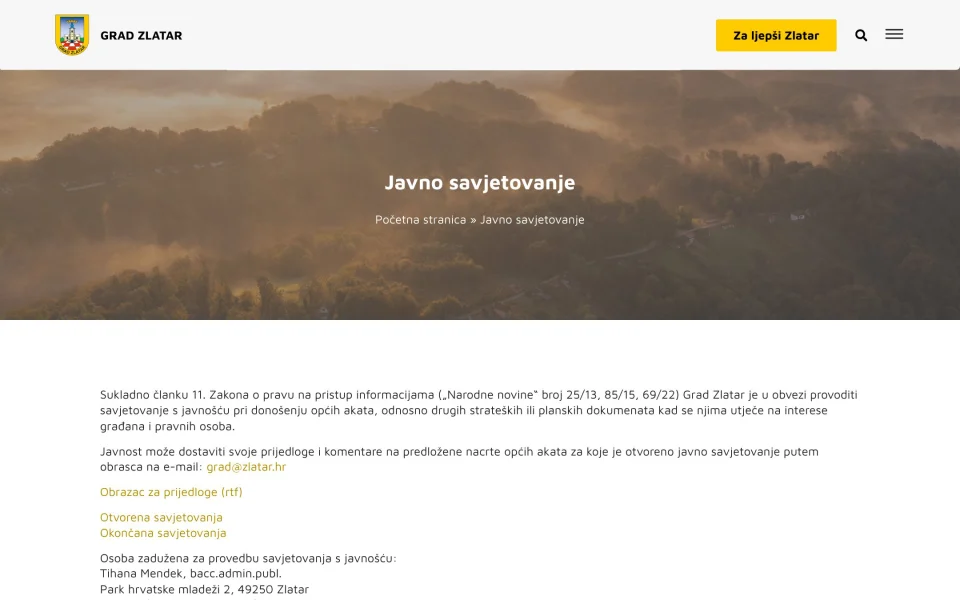Open the hamburger menu icon
This screenshot has width=960, height=600.
pyautogui.click(x=894, y=34)
